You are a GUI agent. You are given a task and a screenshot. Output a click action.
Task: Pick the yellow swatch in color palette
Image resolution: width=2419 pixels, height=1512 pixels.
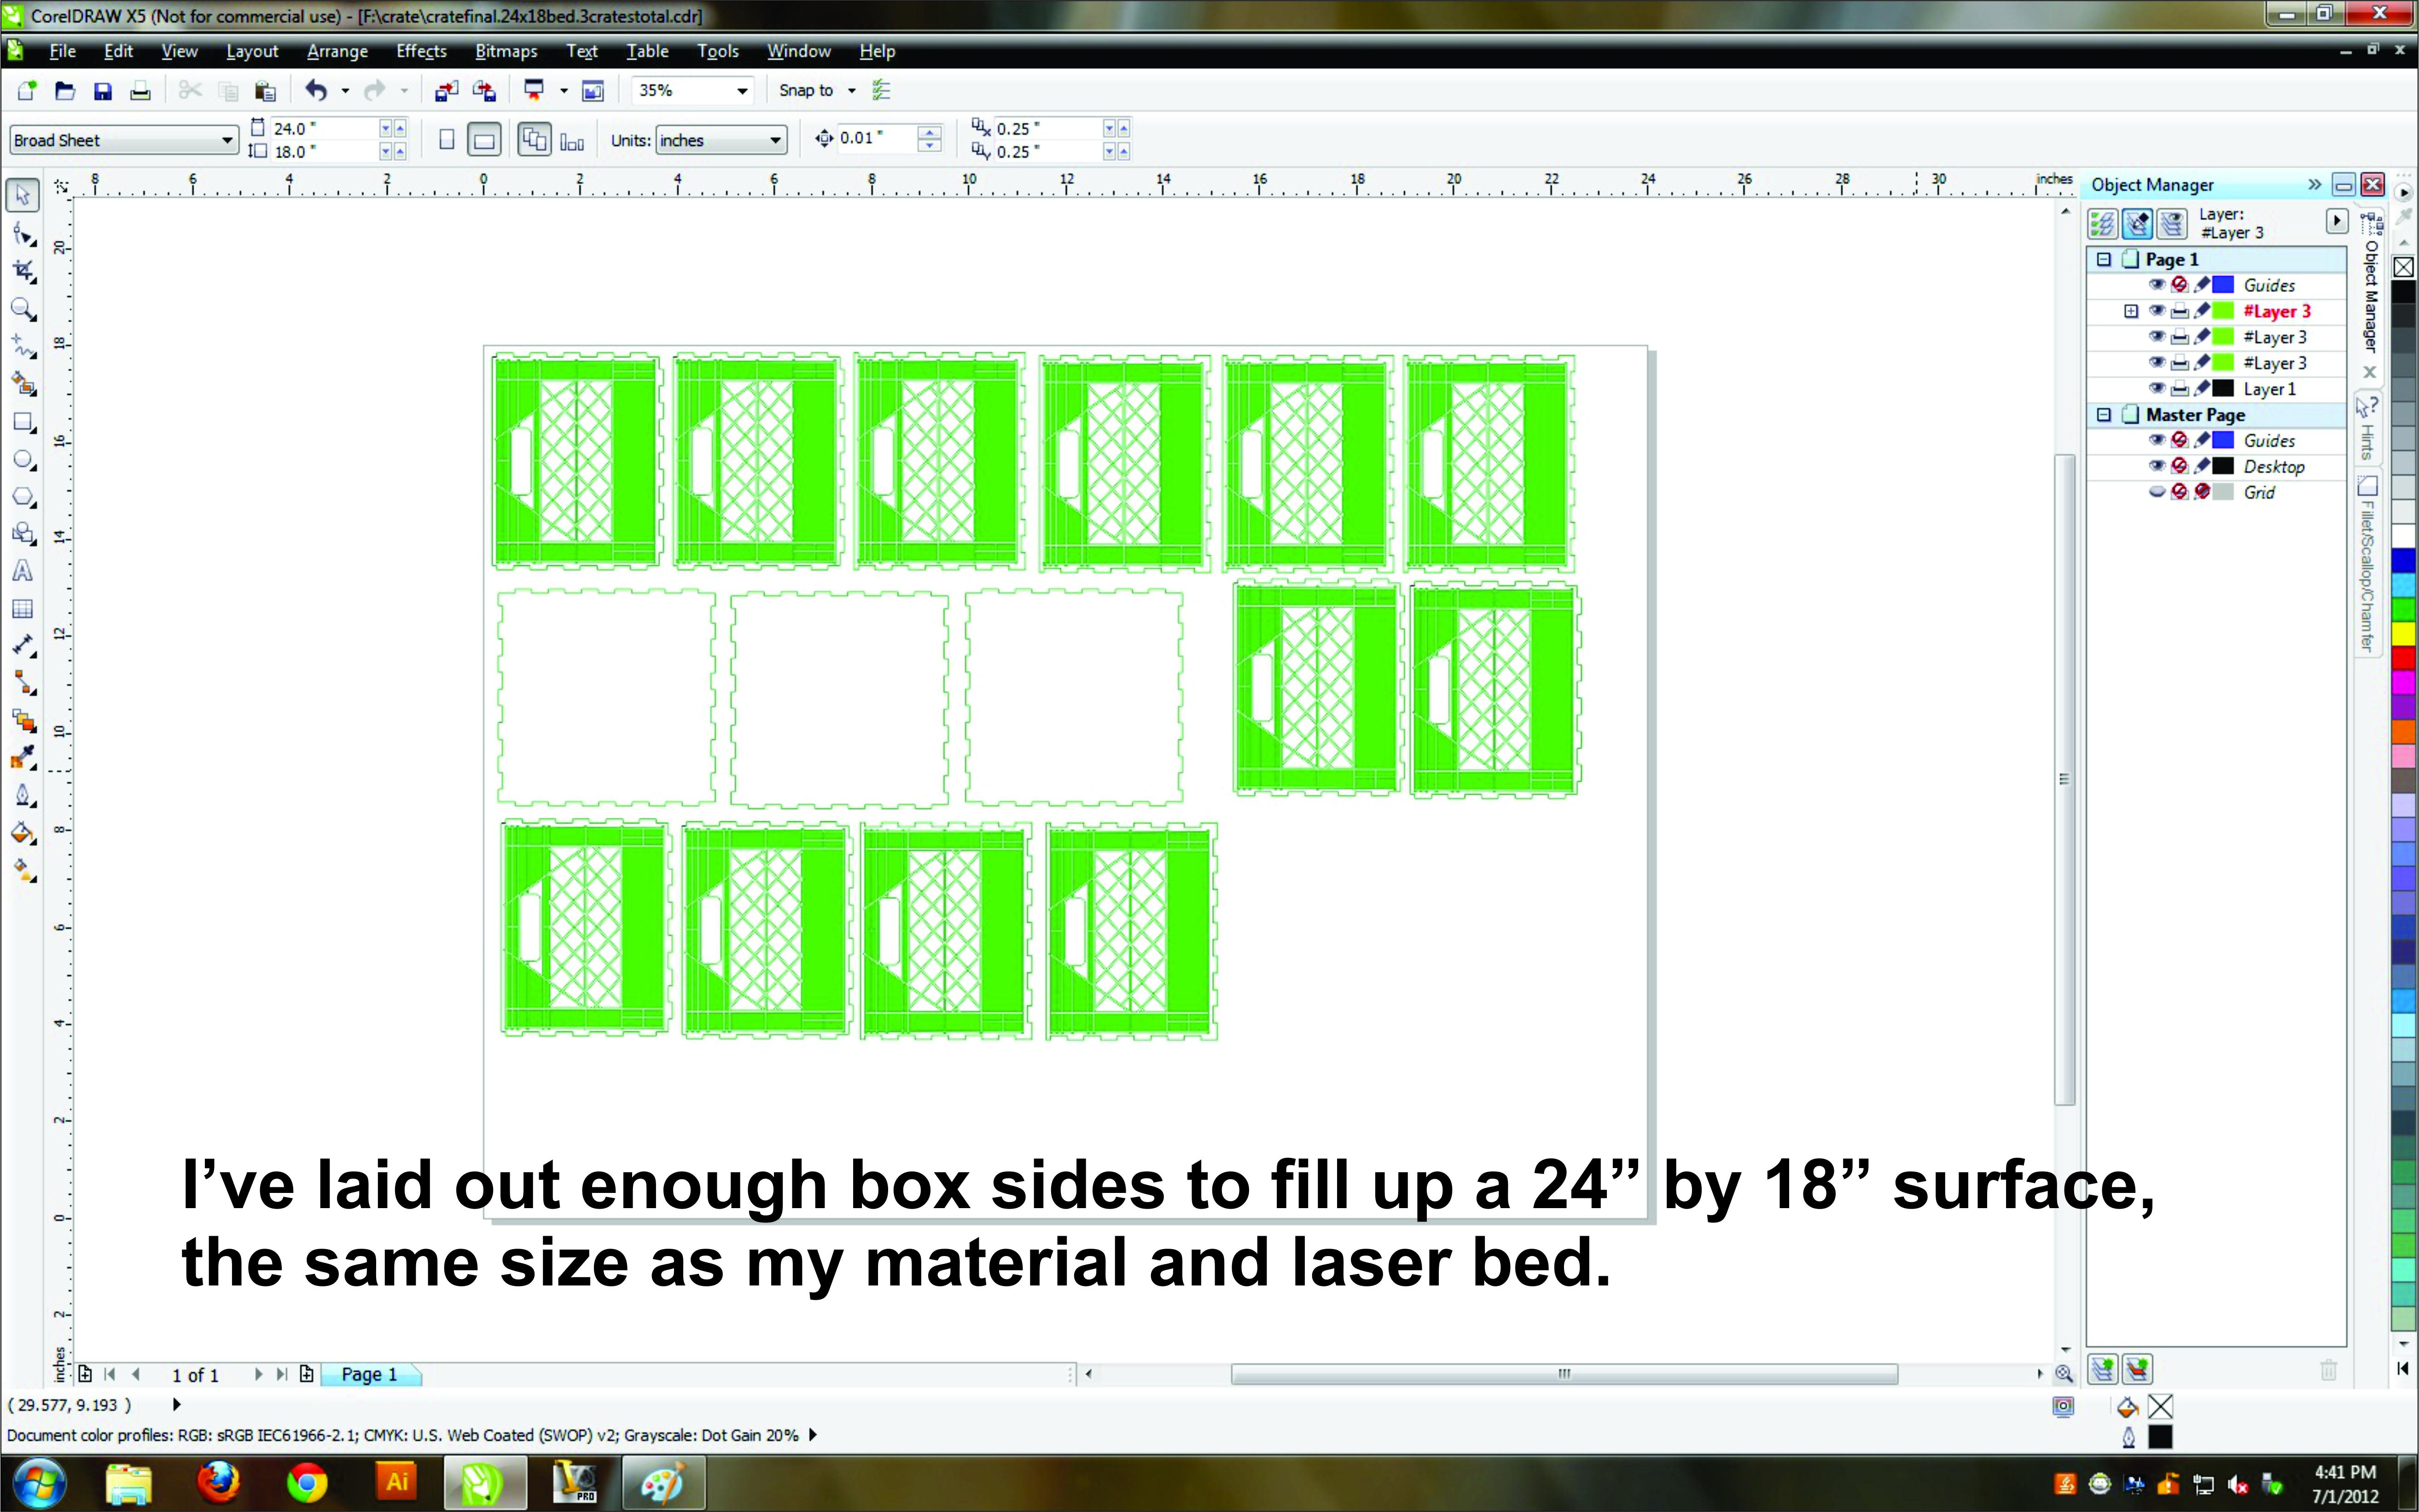(x=2403, y=634)
